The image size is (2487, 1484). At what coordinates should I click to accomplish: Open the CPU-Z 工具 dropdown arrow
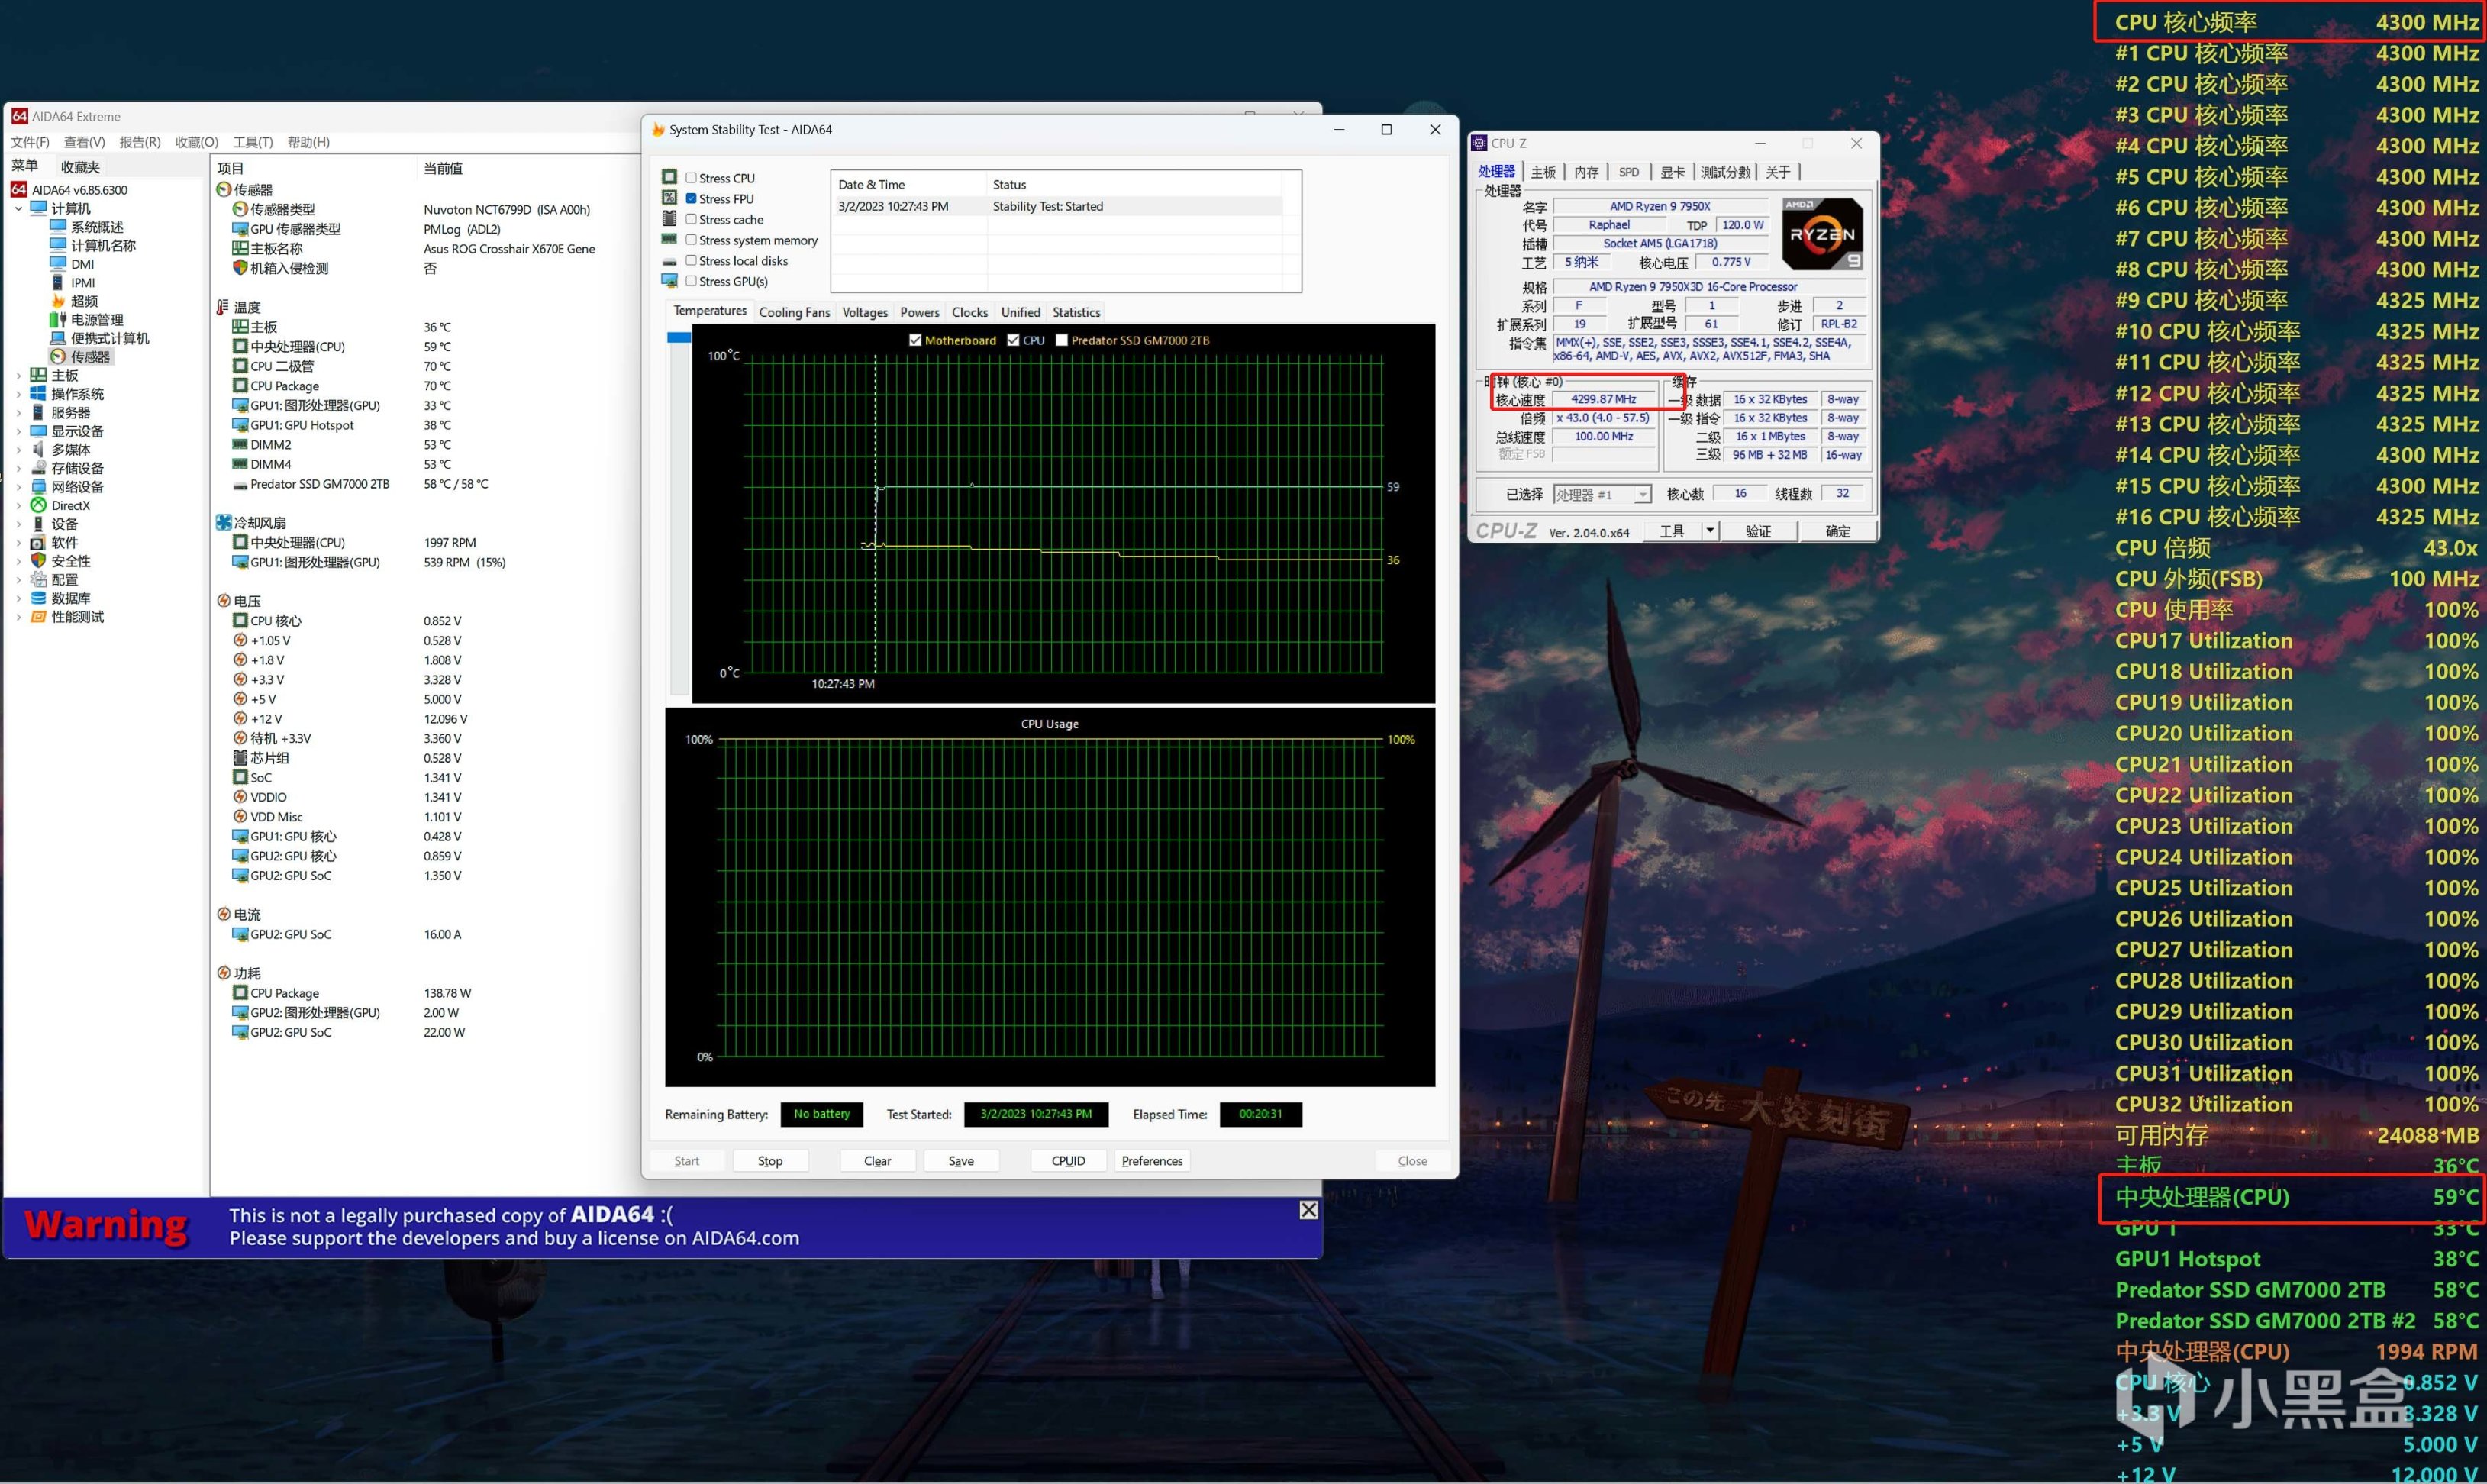pyautogui.click(x=1710, y=531)
